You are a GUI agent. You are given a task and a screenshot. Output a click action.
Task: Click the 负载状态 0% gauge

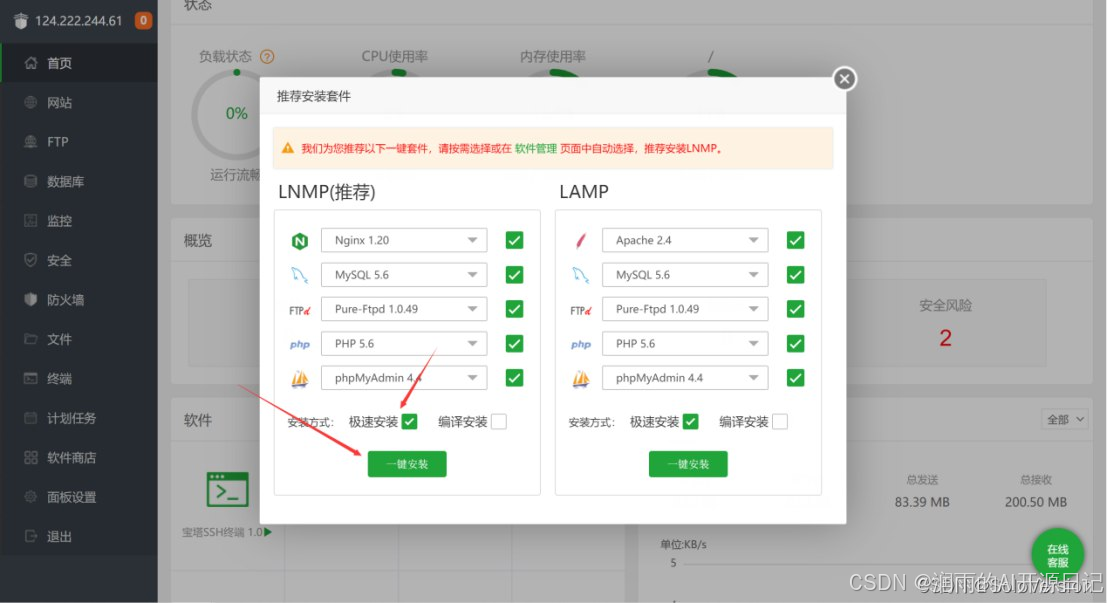[x=236, y=114]
